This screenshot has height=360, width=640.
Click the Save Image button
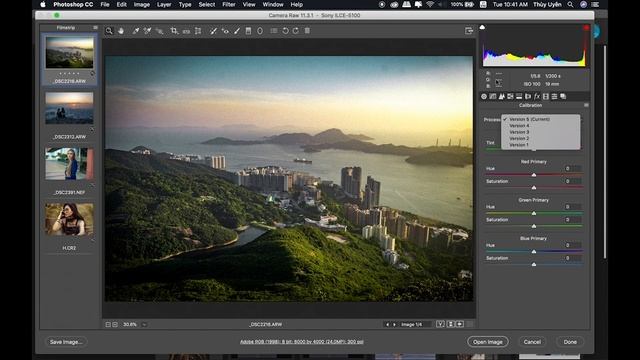pos(66,342)
